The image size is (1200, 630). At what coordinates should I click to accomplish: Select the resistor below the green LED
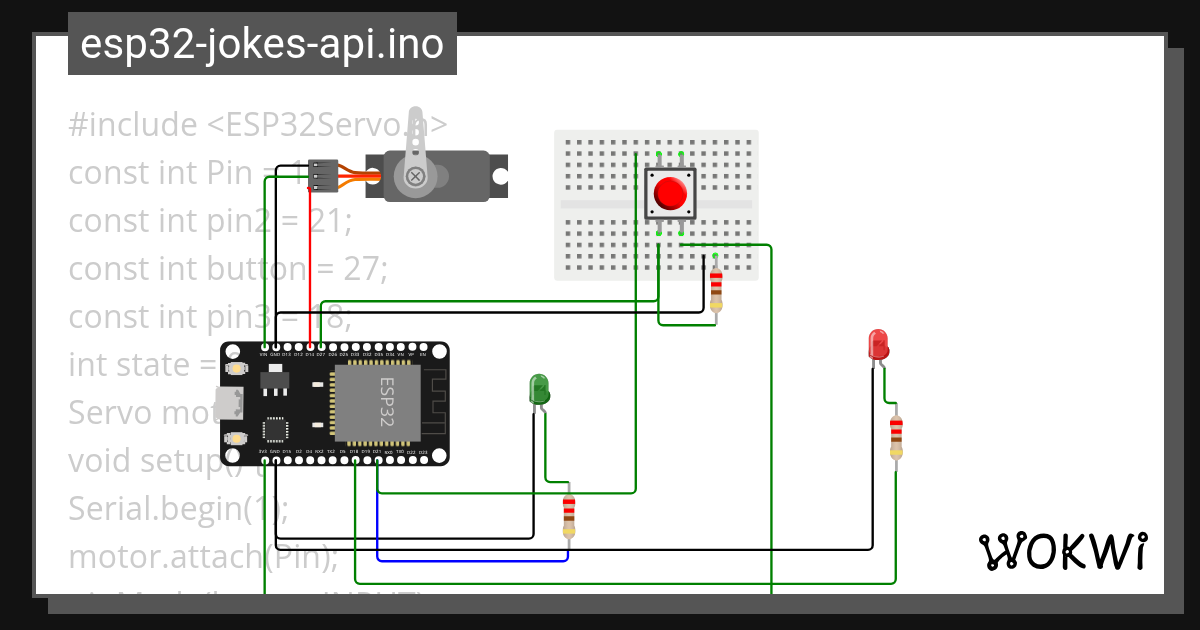pyautogui.click(x=568, y=515)
